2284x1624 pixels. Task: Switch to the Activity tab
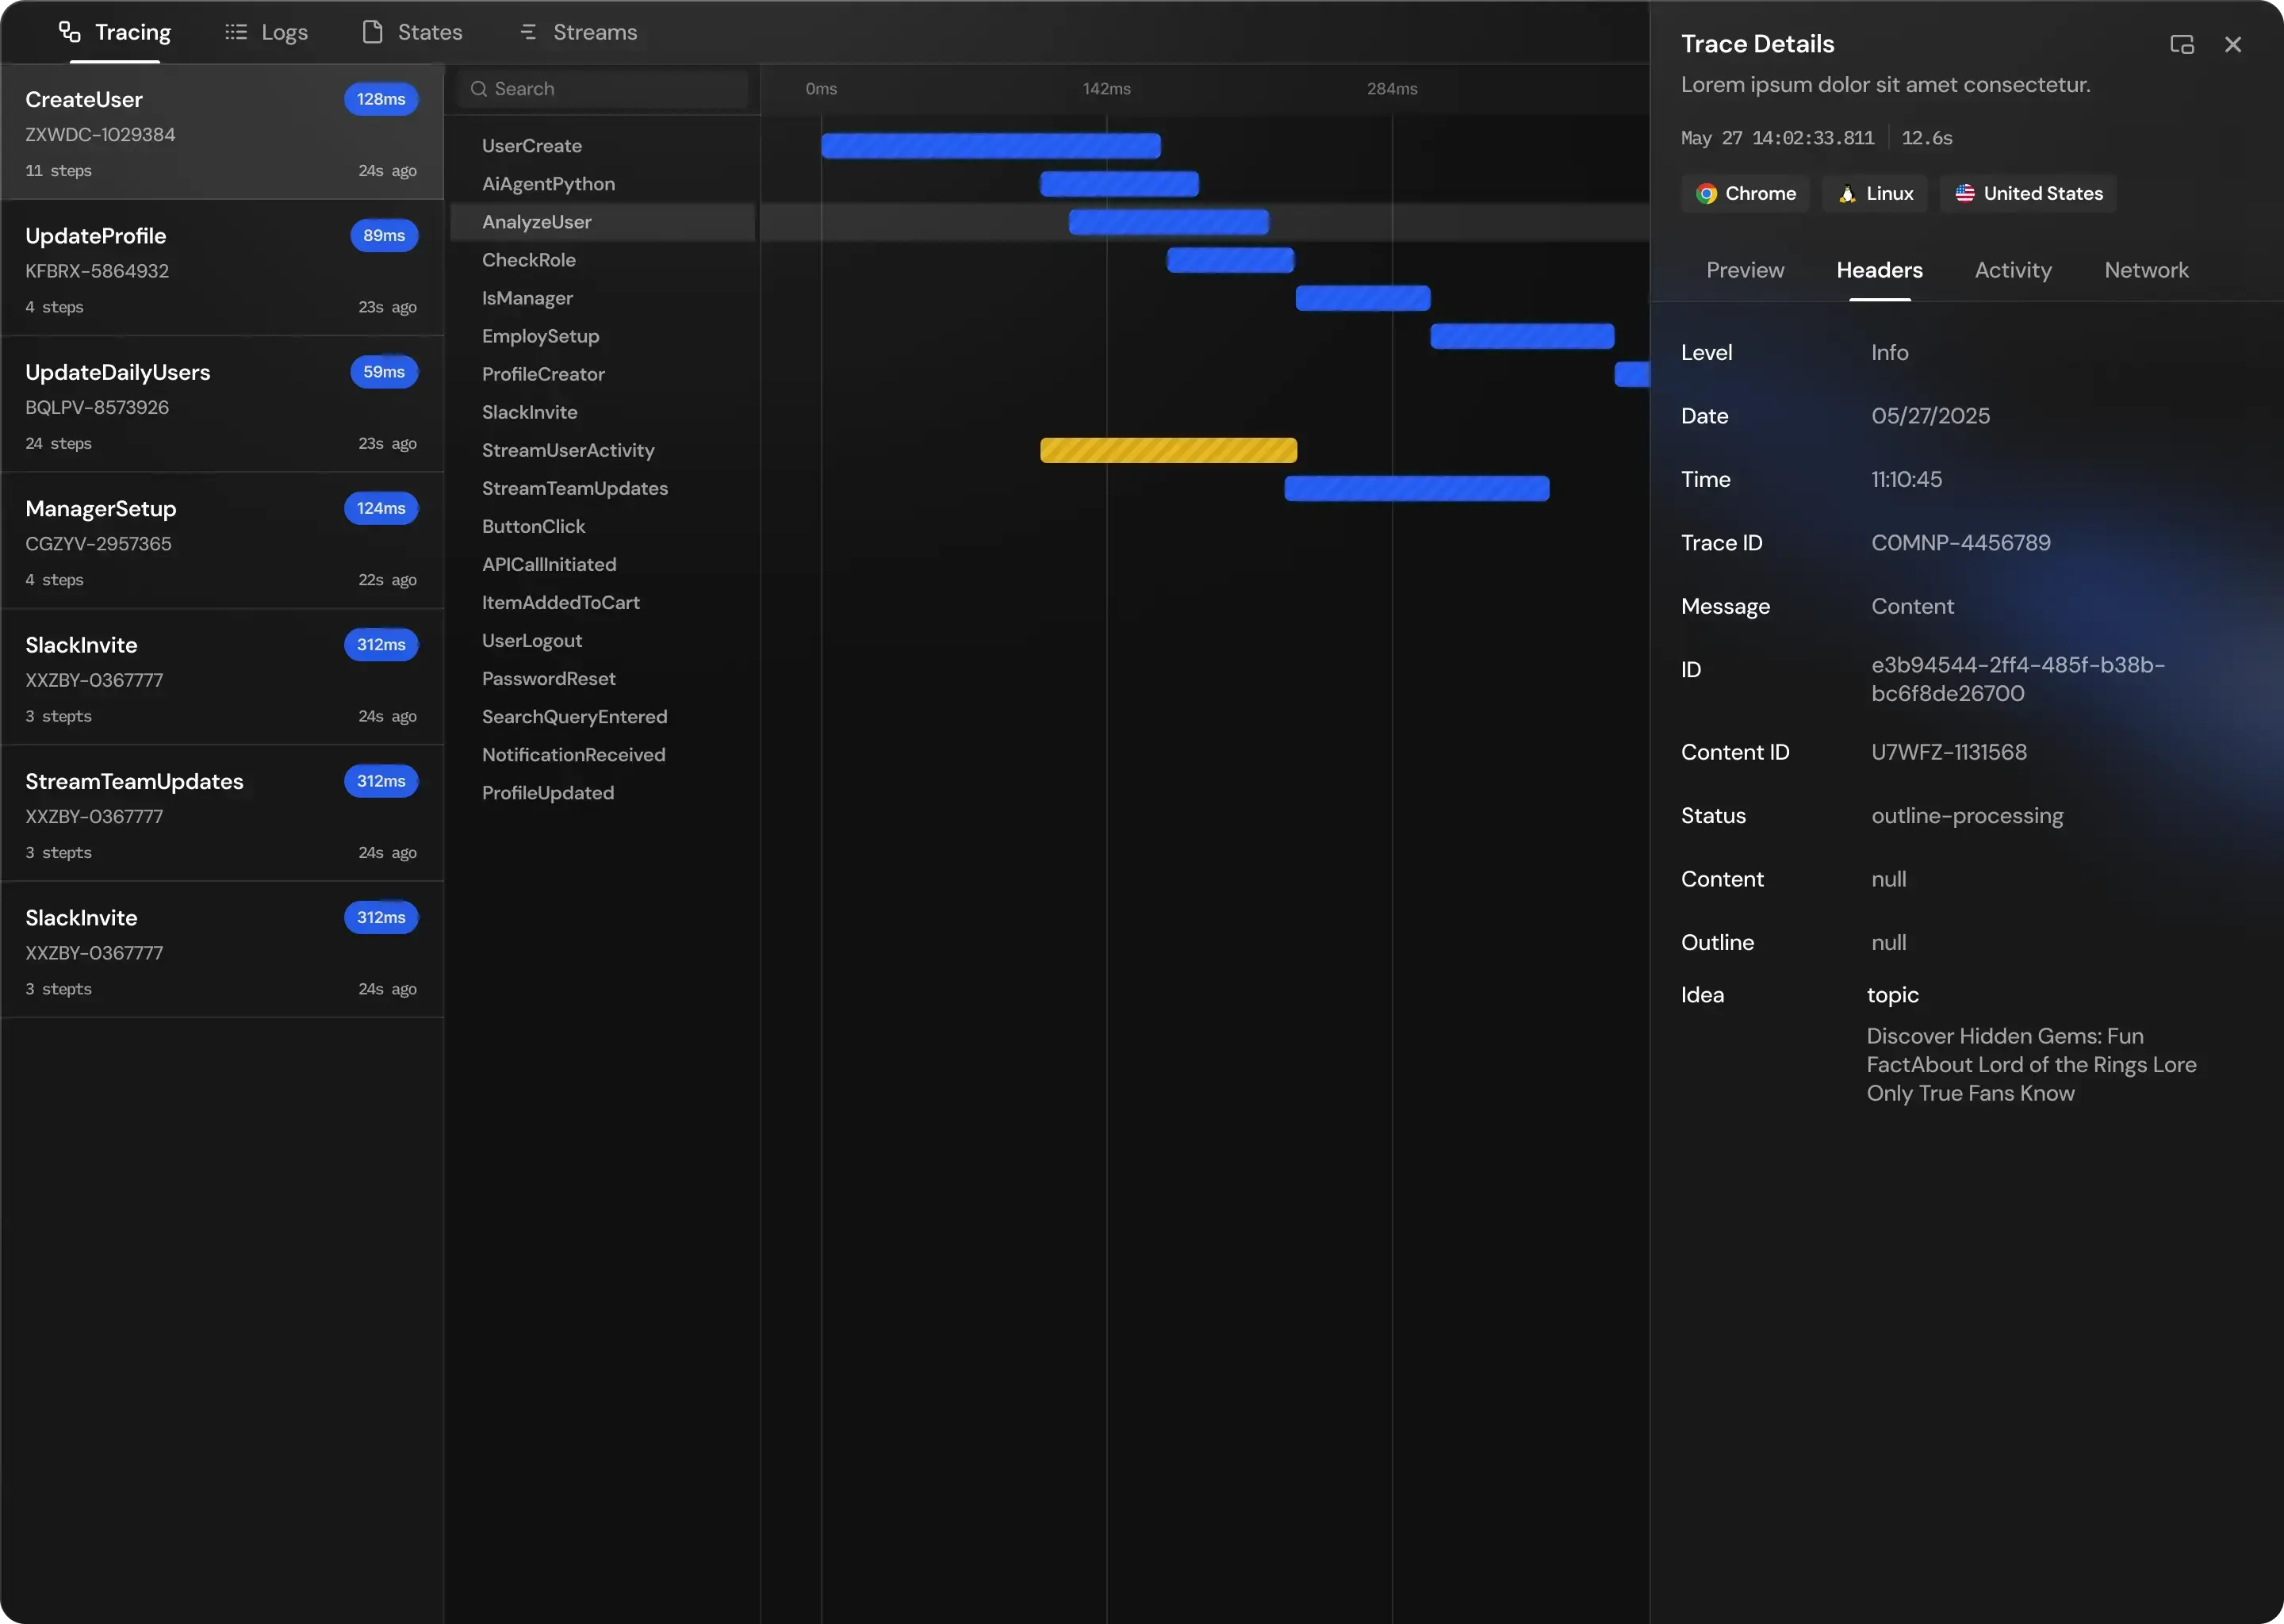click(2012, 270)
